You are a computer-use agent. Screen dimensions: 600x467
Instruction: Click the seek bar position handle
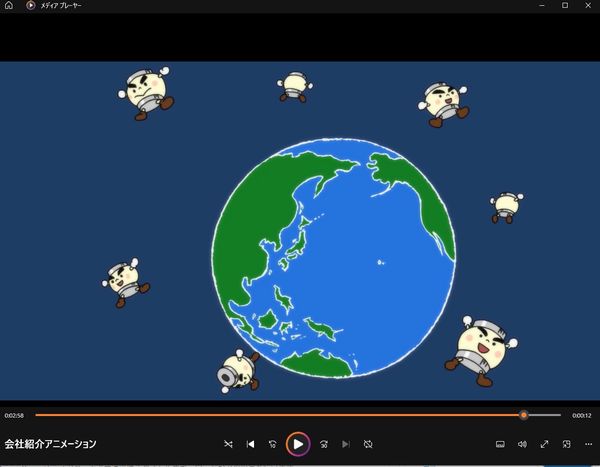[523, 414]
